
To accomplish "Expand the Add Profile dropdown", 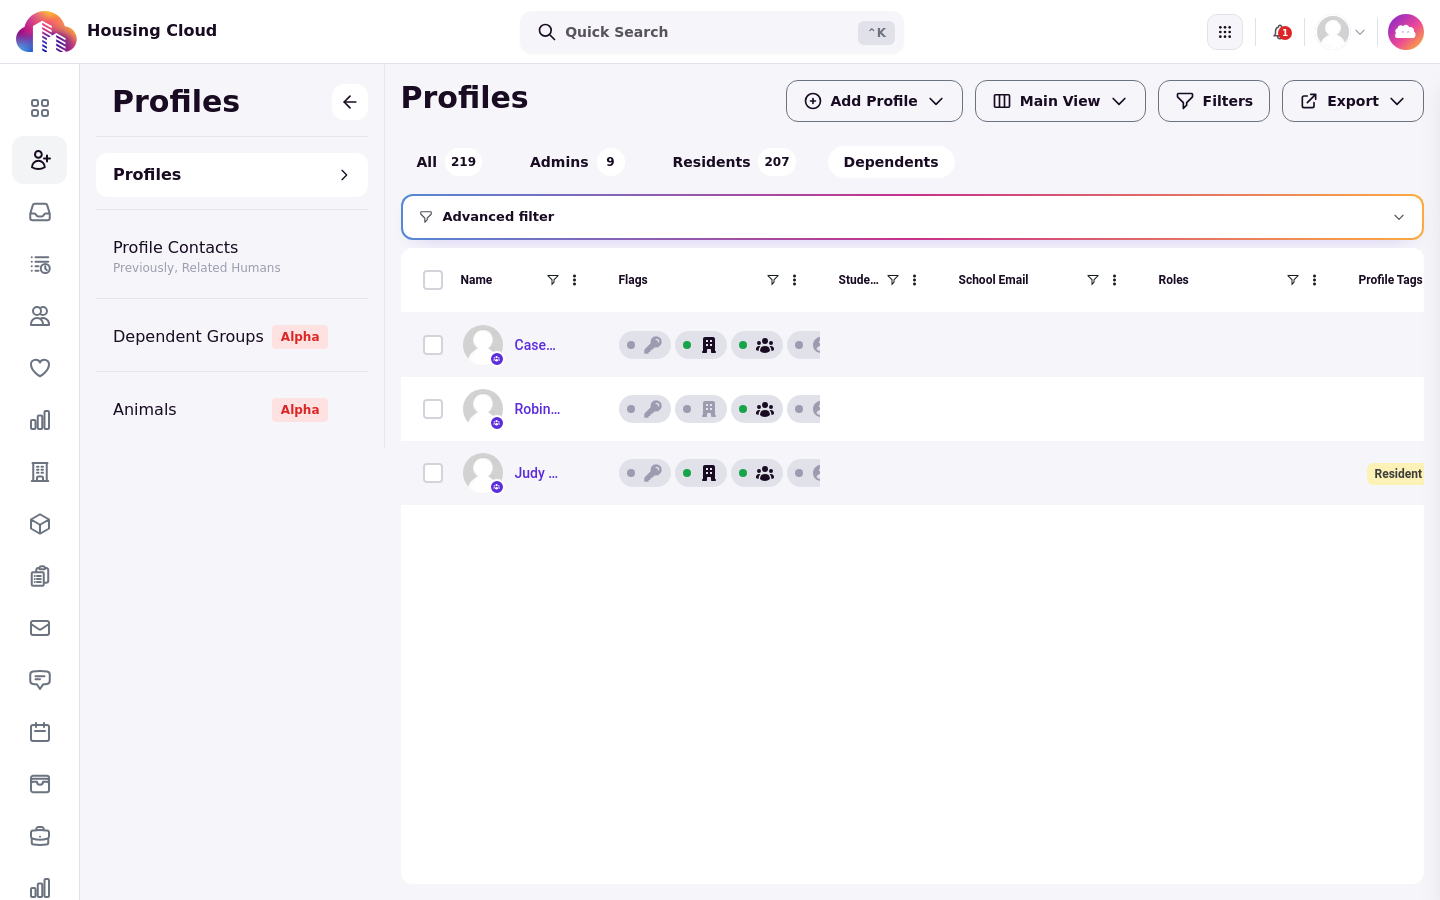I will (x=874, y=101).
